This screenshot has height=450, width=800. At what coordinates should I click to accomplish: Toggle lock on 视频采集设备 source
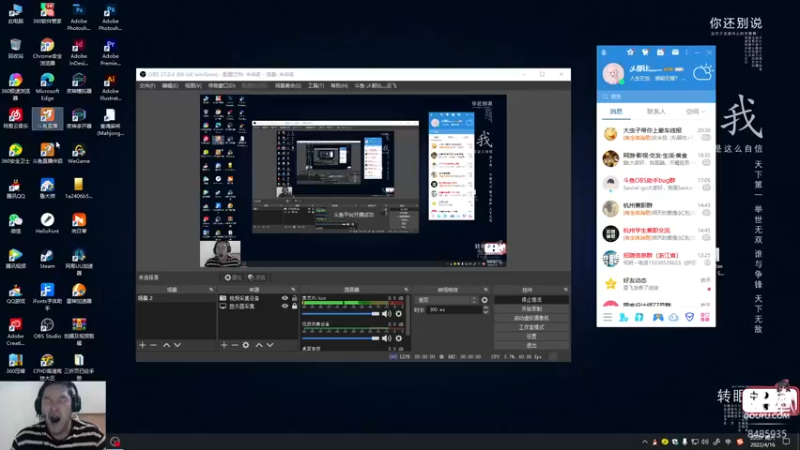(294, 298)
